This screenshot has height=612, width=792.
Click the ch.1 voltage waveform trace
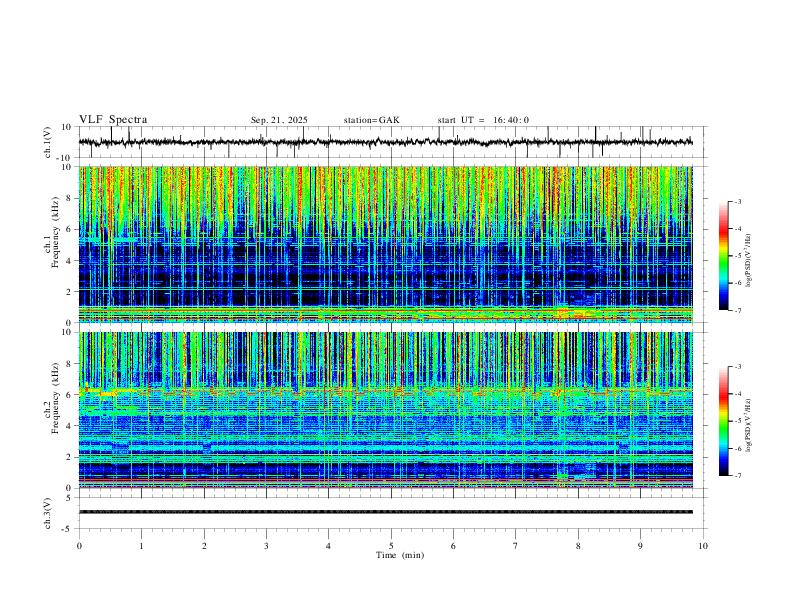386,142
